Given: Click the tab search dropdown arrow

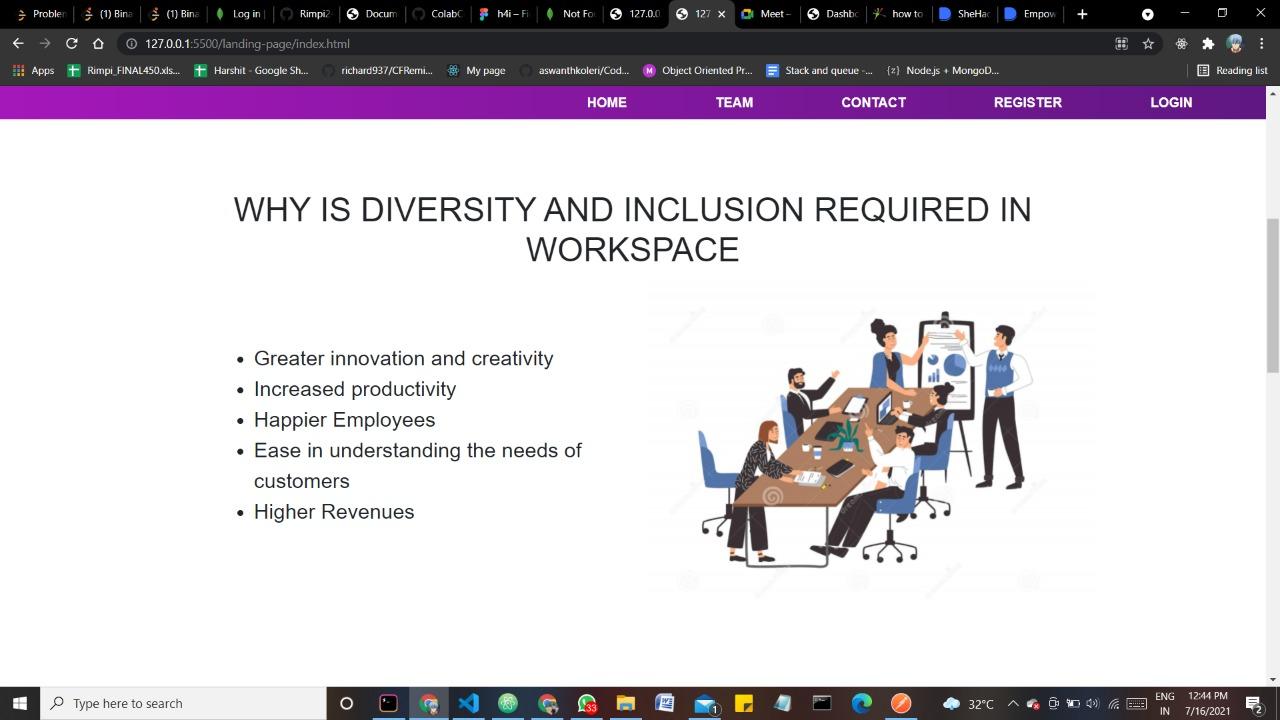Looking at the screenshot, I should tap(1148, 14).
